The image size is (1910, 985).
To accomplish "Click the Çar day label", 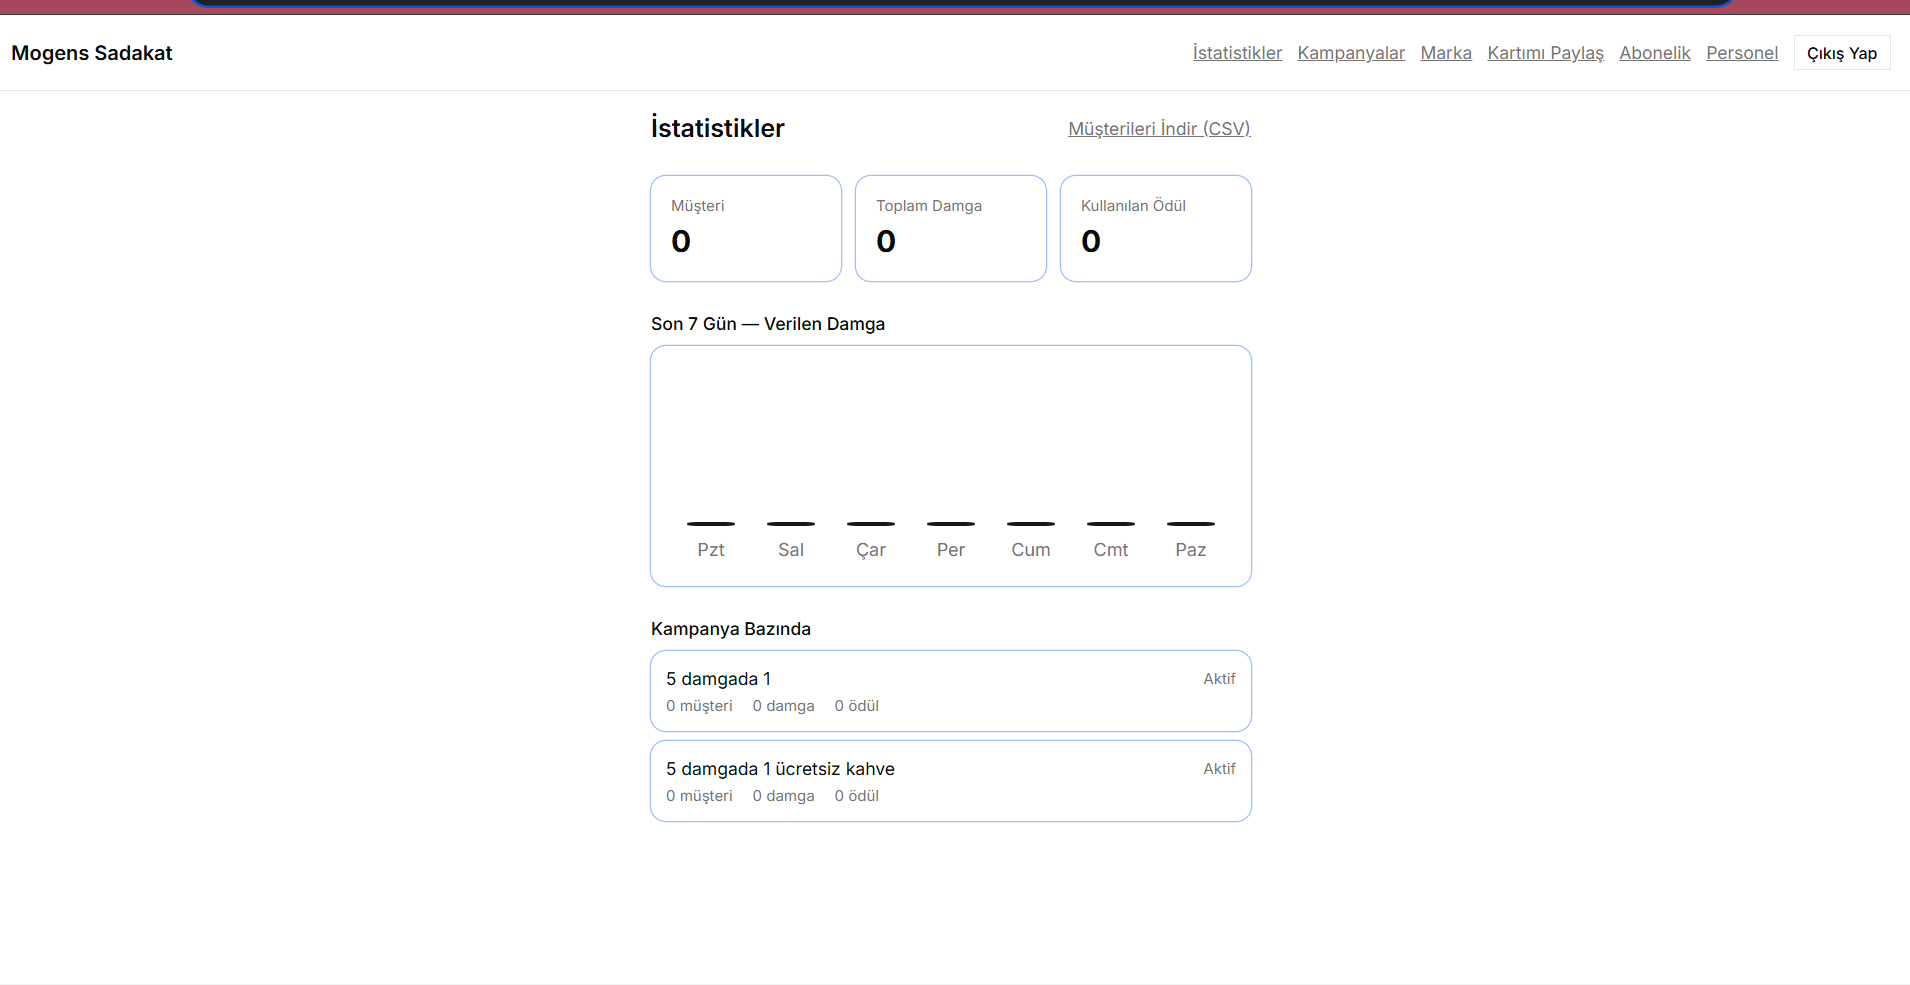I will (x=871, y=550).
